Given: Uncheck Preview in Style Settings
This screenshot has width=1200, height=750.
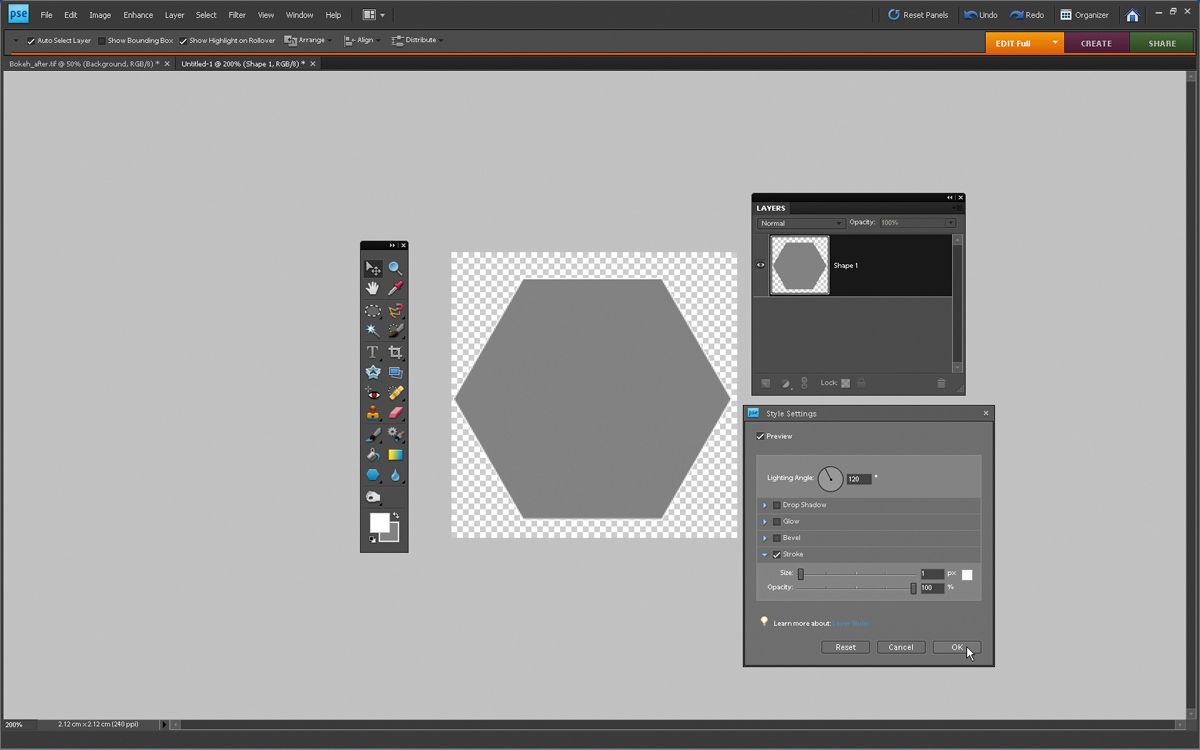Looking at the screenshot, I should click(x=761, y=437).
